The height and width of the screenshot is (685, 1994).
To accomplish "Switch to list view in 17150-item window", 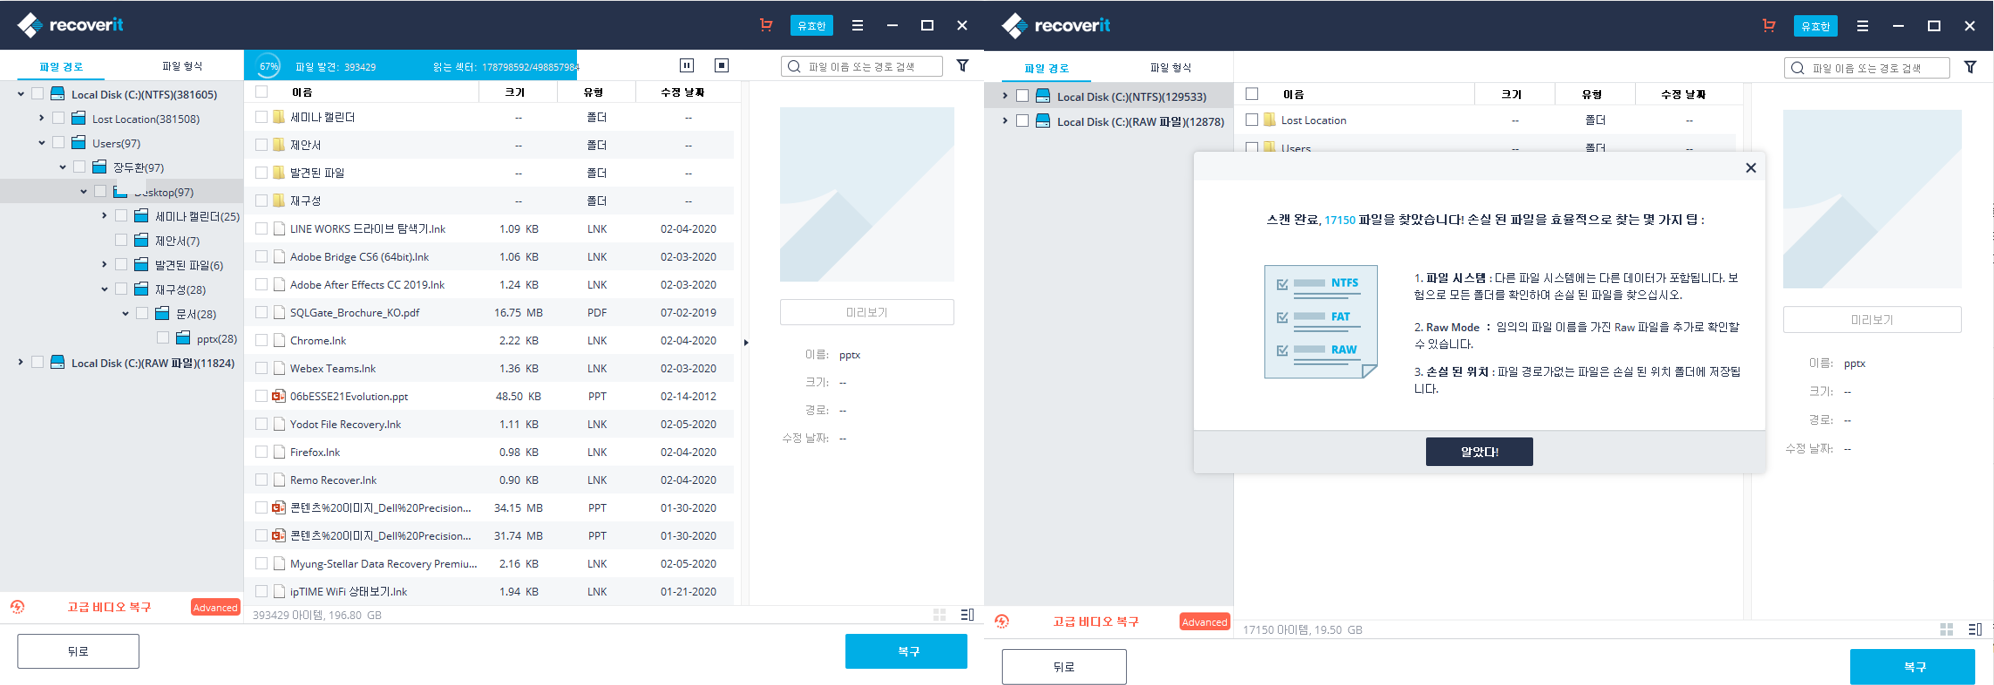I will click(1974, 629).
